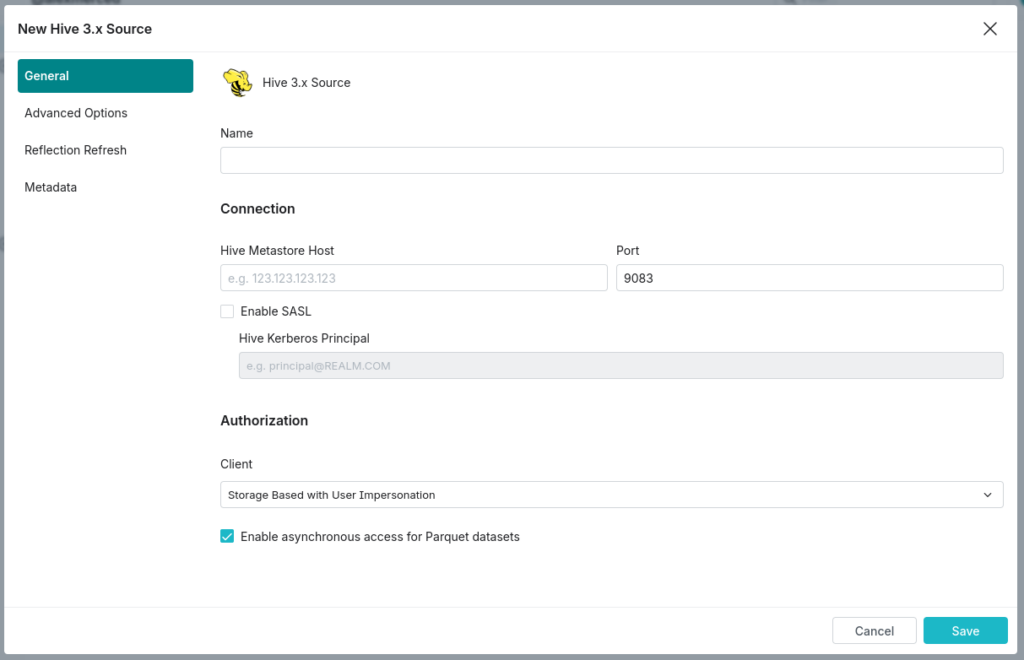Uncheck asynchronous access for Parquet datasets
Screen dimensions: 1024x660
(227, 537)
